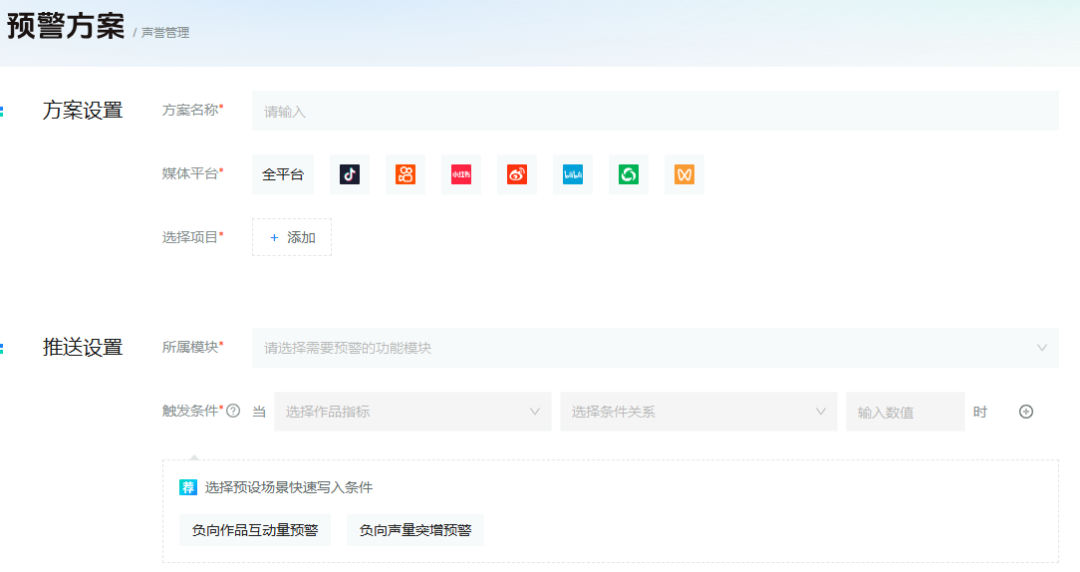Image resolution: width=1080 pixels, height=572 pixels.
Task: Click the 媒体平台 field label
Action: [190, 174]
